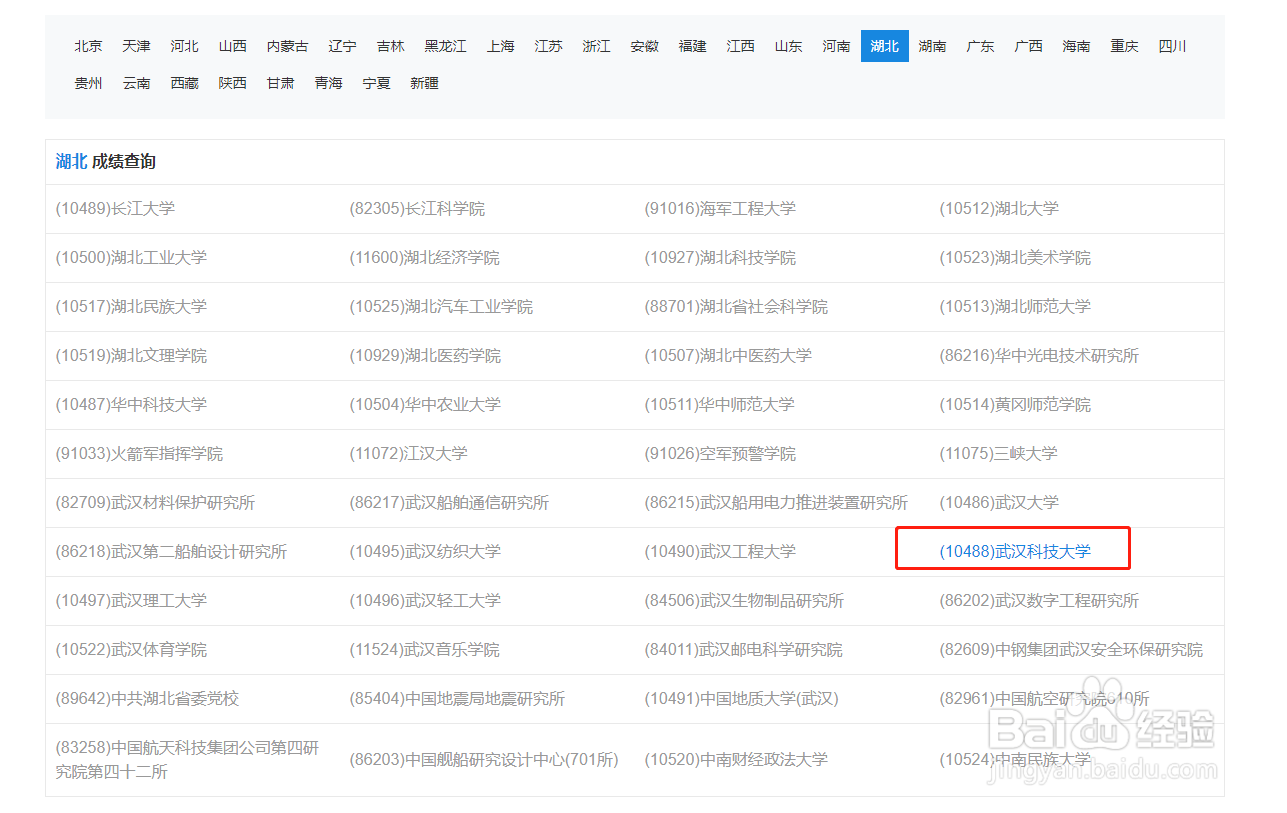The image size is (1287, 813).
Task: Click (91016)海军工程大学 link
Action: [x=720, y=209]
